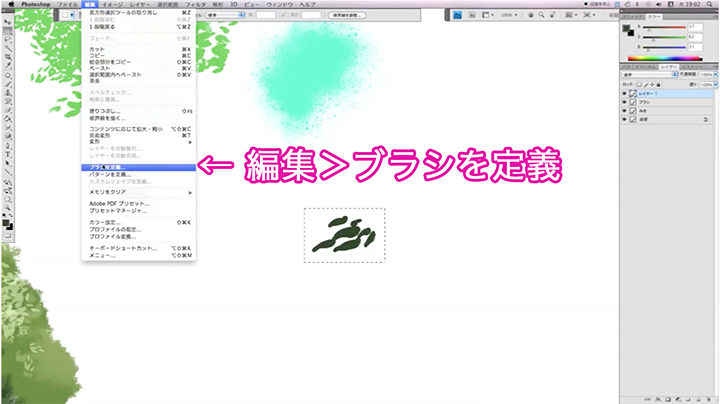Toggle lock image pixels
This screenshot has width=720, height=404.
coord(646,84)
